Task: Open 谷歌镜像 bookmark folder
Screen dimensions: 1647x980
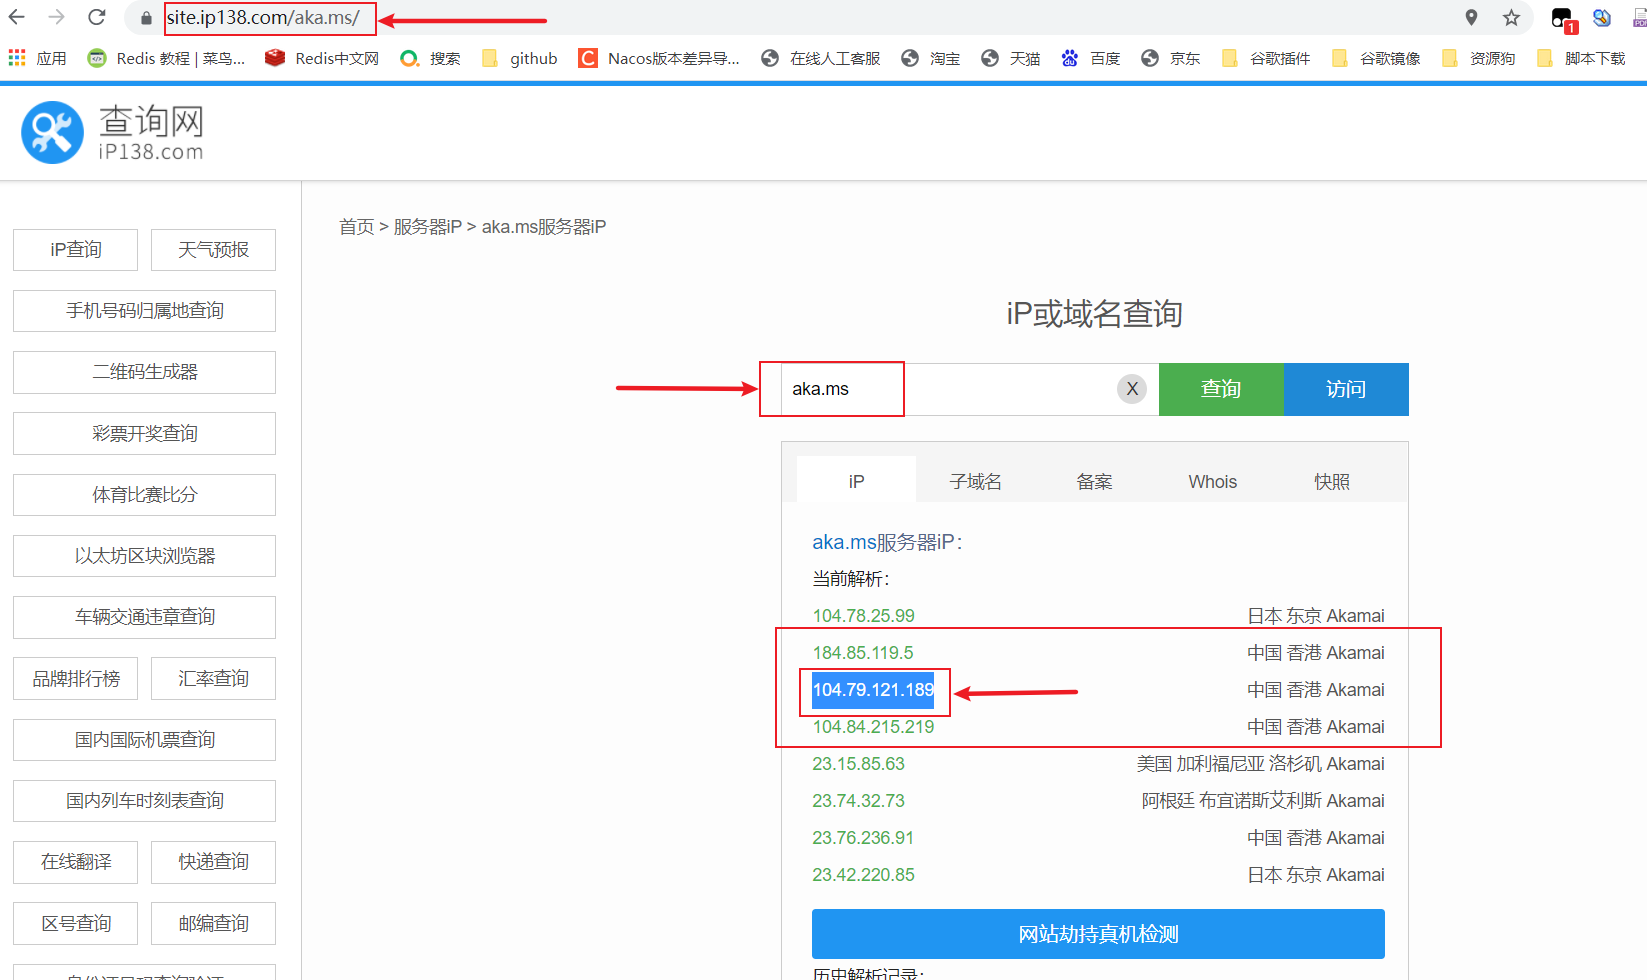Action: (1375, 58)
